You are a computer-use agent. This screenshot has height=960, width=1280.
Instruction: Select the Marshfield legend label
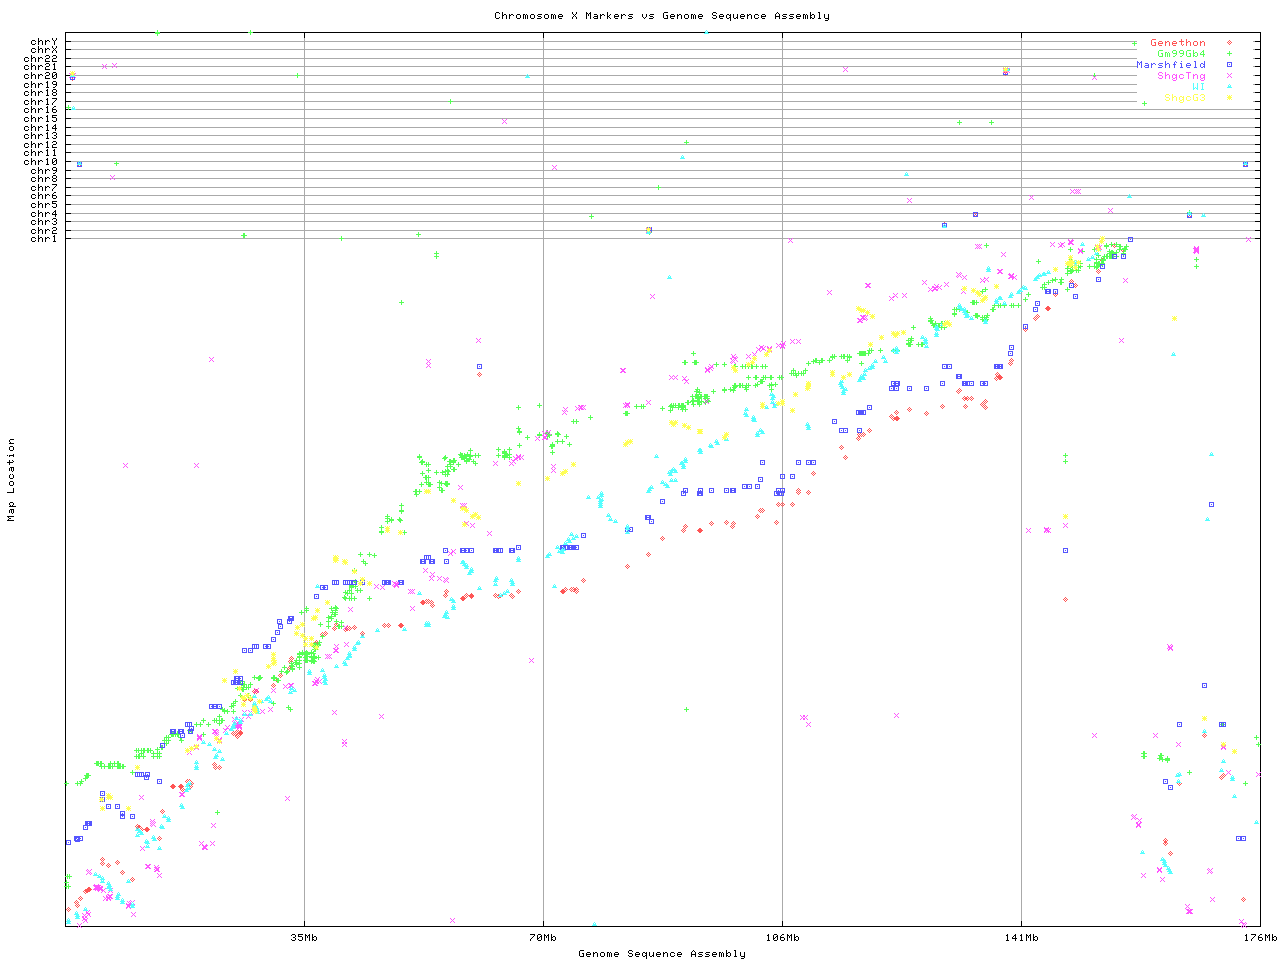pyautogui.click(x=1171, y=65)
